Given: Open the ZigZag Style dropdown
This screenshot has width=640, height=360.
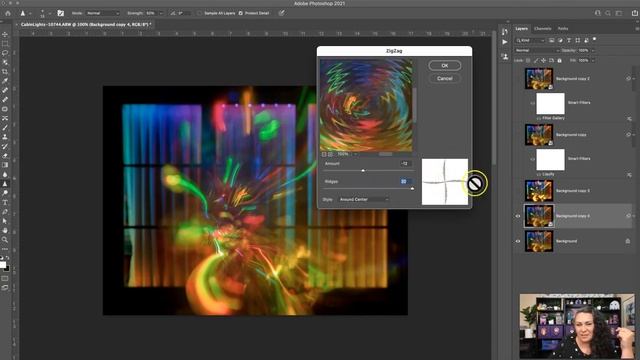Looking at the screenshot, I should tap(364, 199).
